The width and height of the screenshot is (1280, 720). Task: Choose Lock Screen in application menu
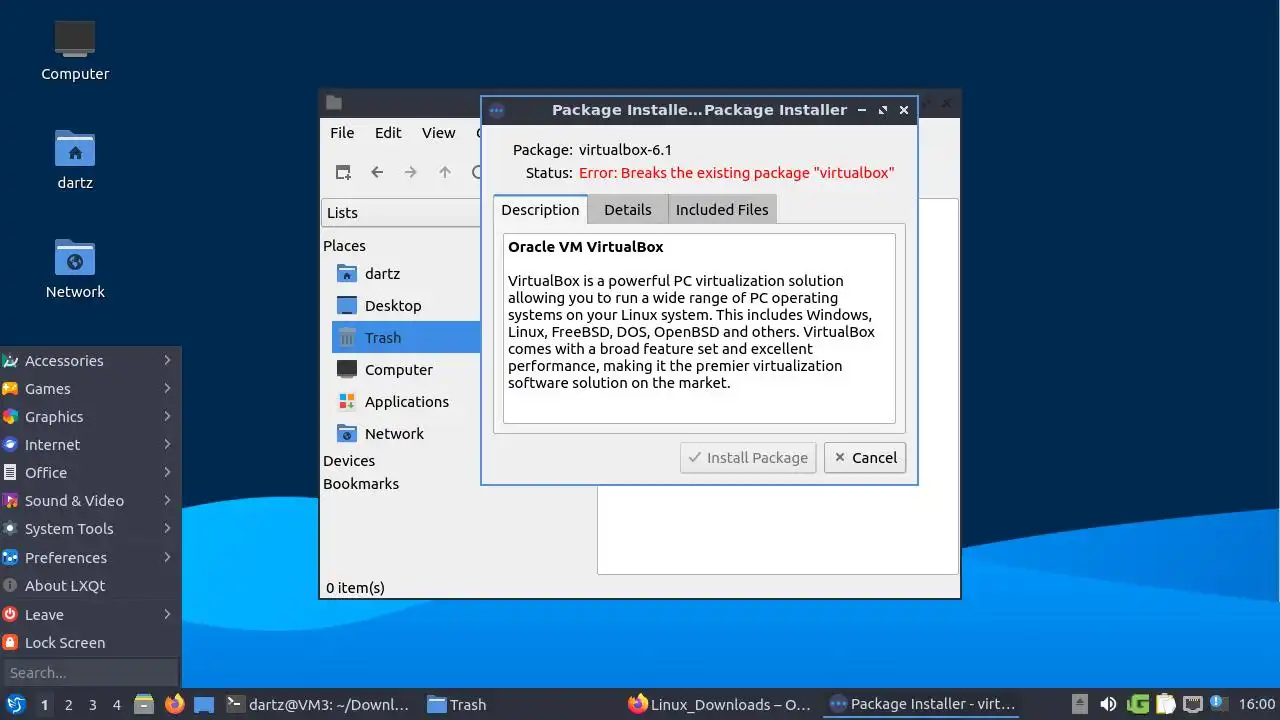90,642
